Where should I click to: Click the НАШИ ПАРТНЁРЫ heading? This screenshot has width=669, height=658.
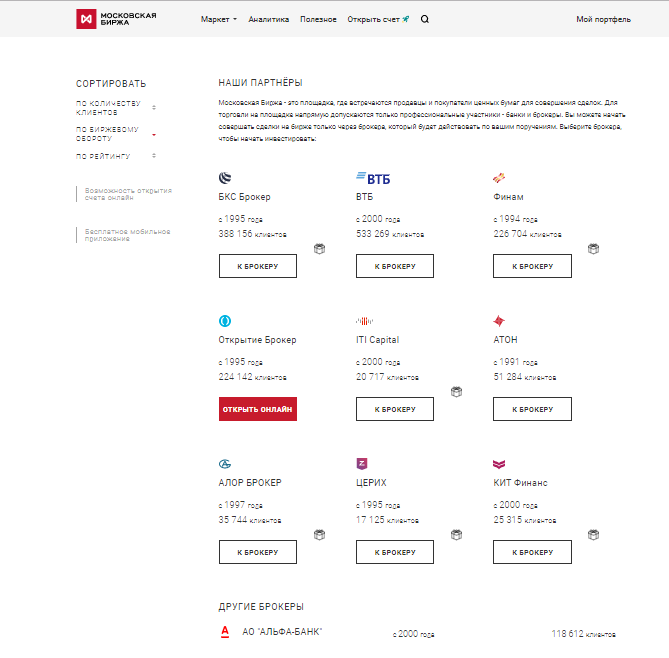tap(260, 83)
